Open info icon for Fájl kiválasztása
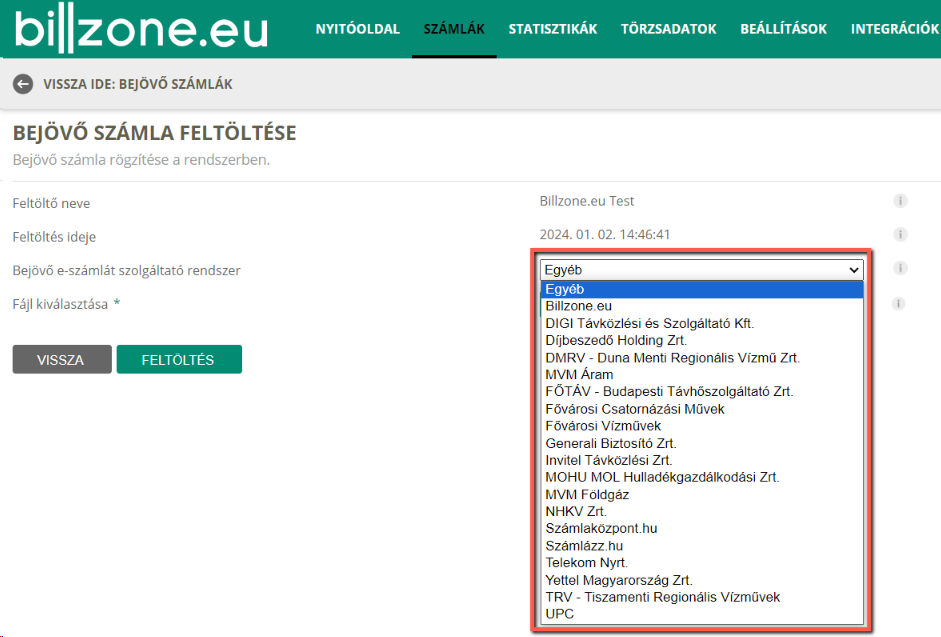This screenshot has height=637, width=941. click(x=898, y=304)
